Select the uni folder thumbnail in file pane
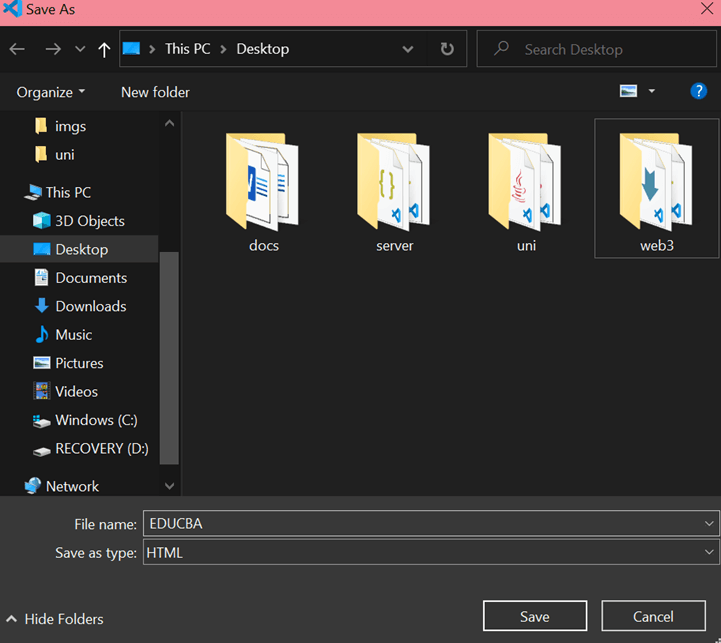721x643 pixels. 526,192
